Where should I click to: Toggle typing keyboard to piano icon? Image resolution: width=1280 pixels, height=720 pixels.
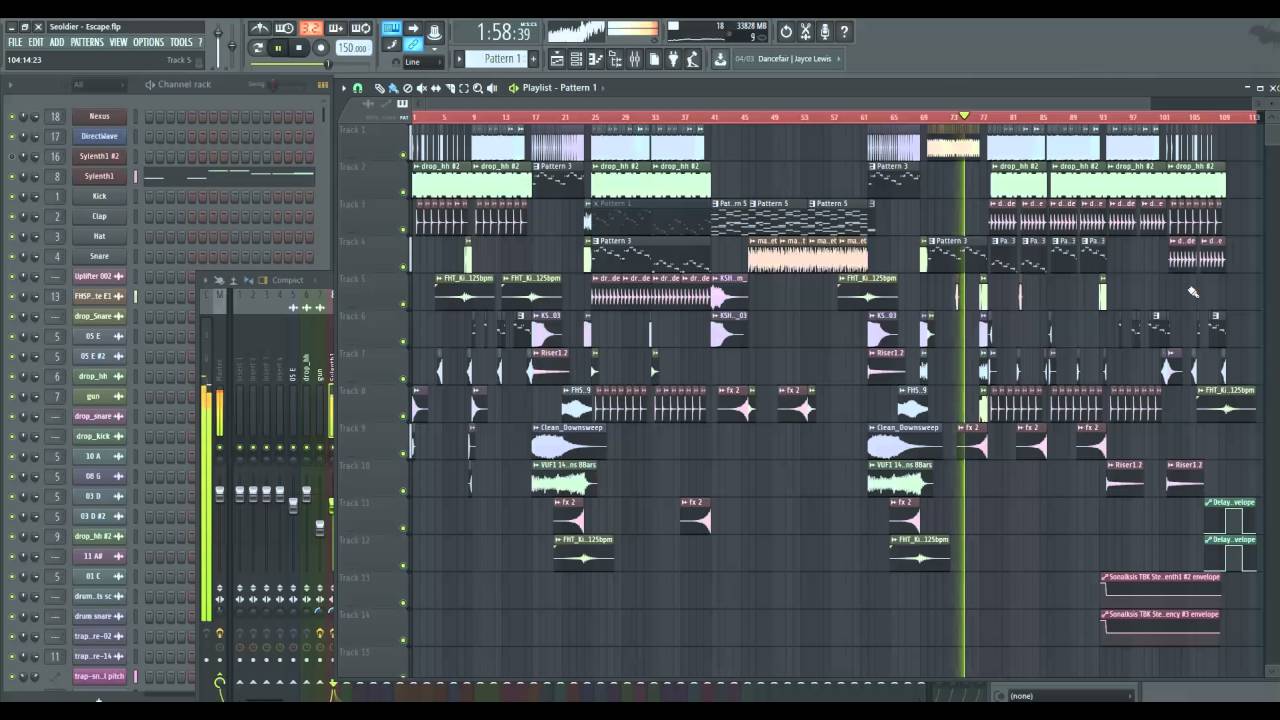(391, 29)
